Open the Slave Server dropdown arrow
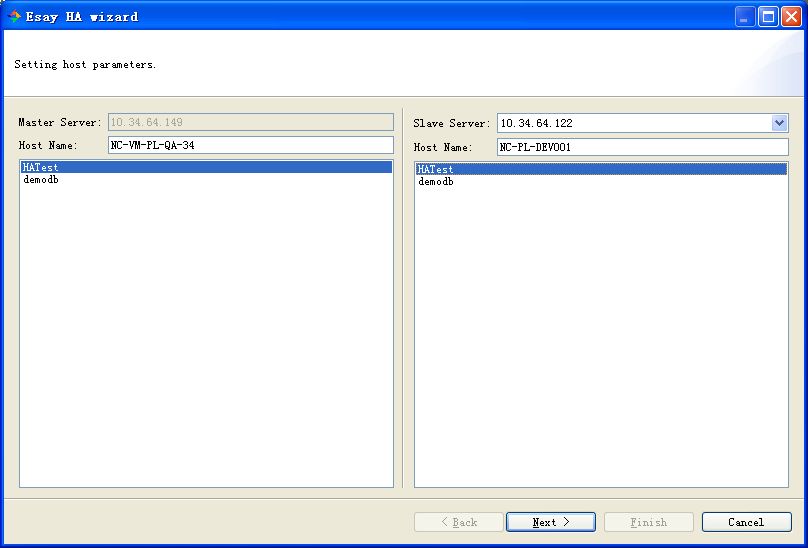This screenshot has height=548, width=808. (x=779, y=123)
